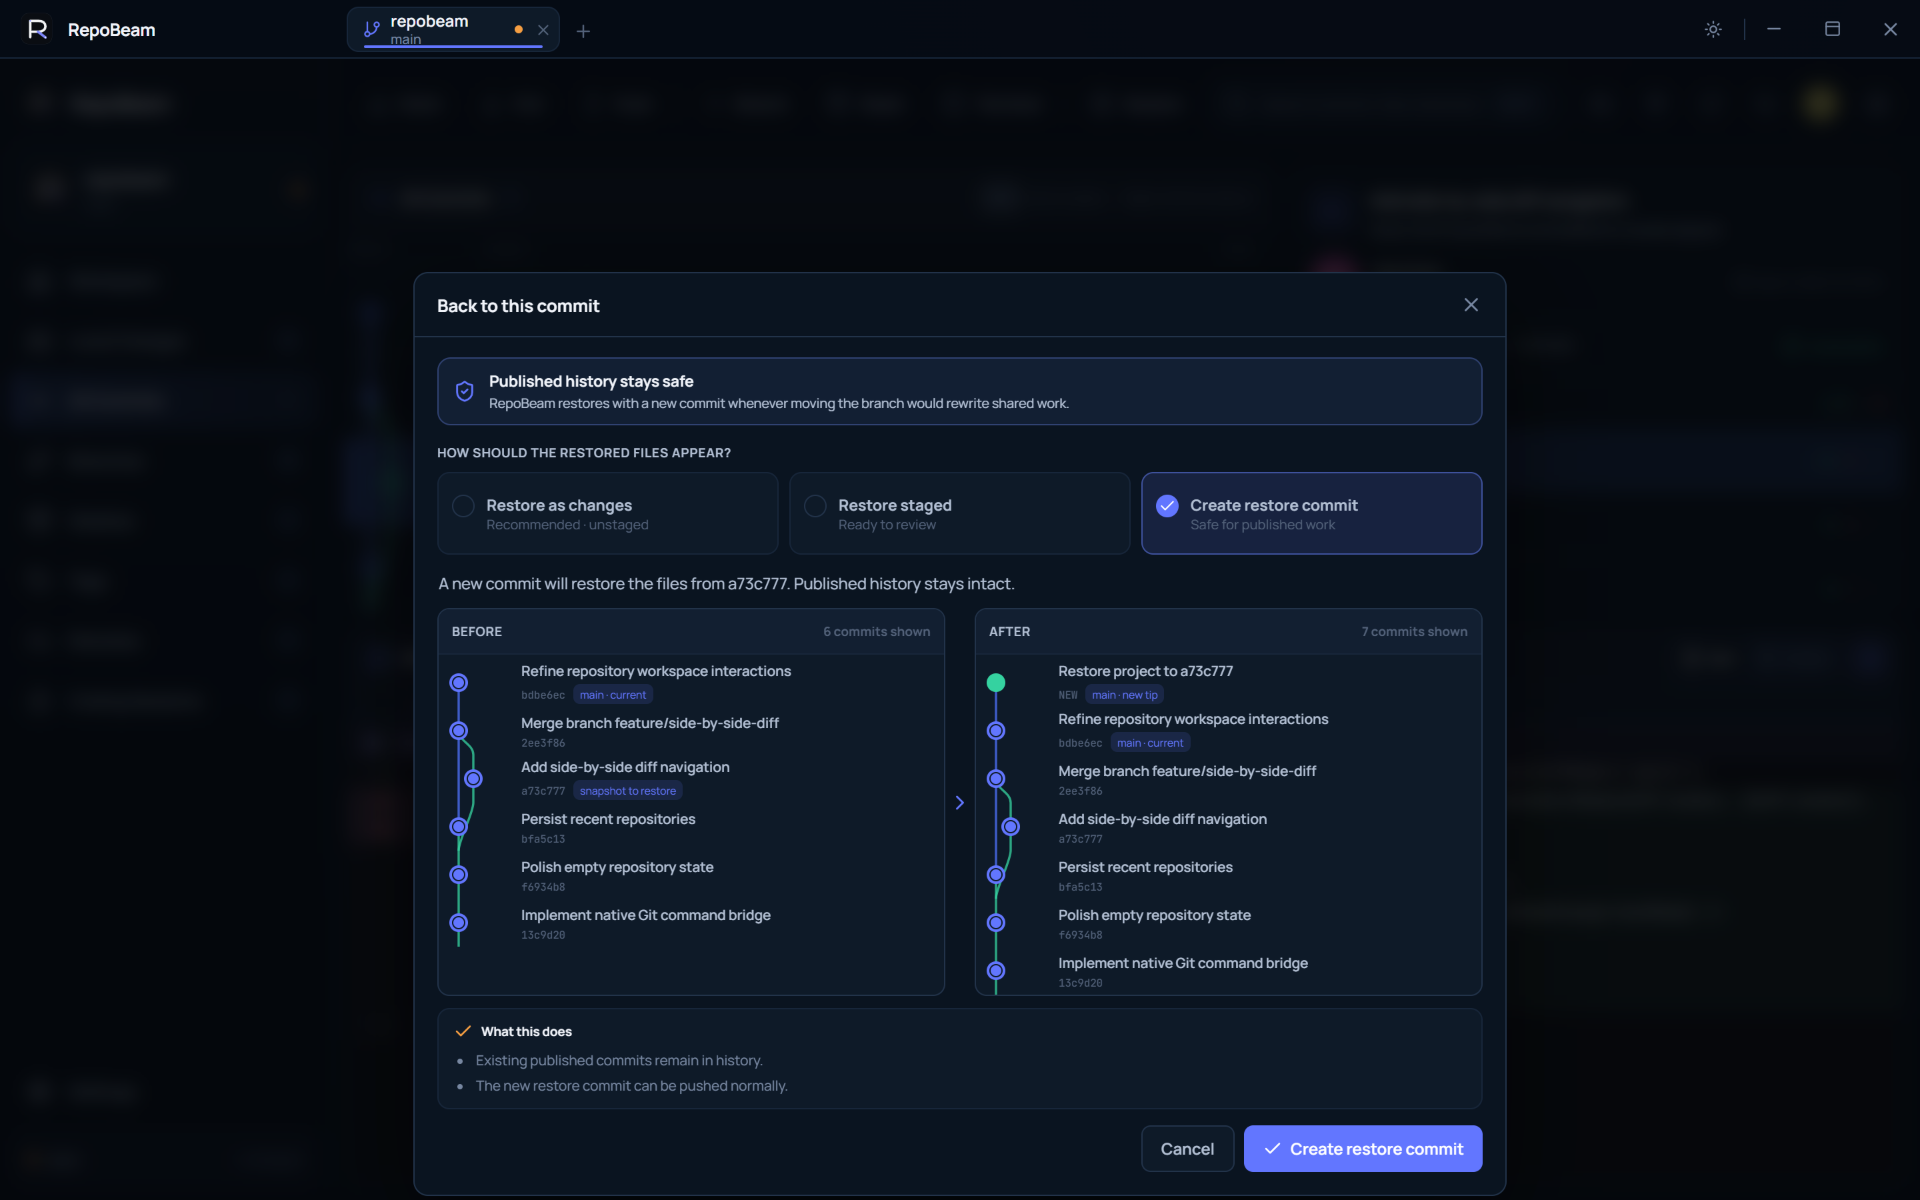
Task: Click the '6 commits shown' label
Action: tap(876, 632)
